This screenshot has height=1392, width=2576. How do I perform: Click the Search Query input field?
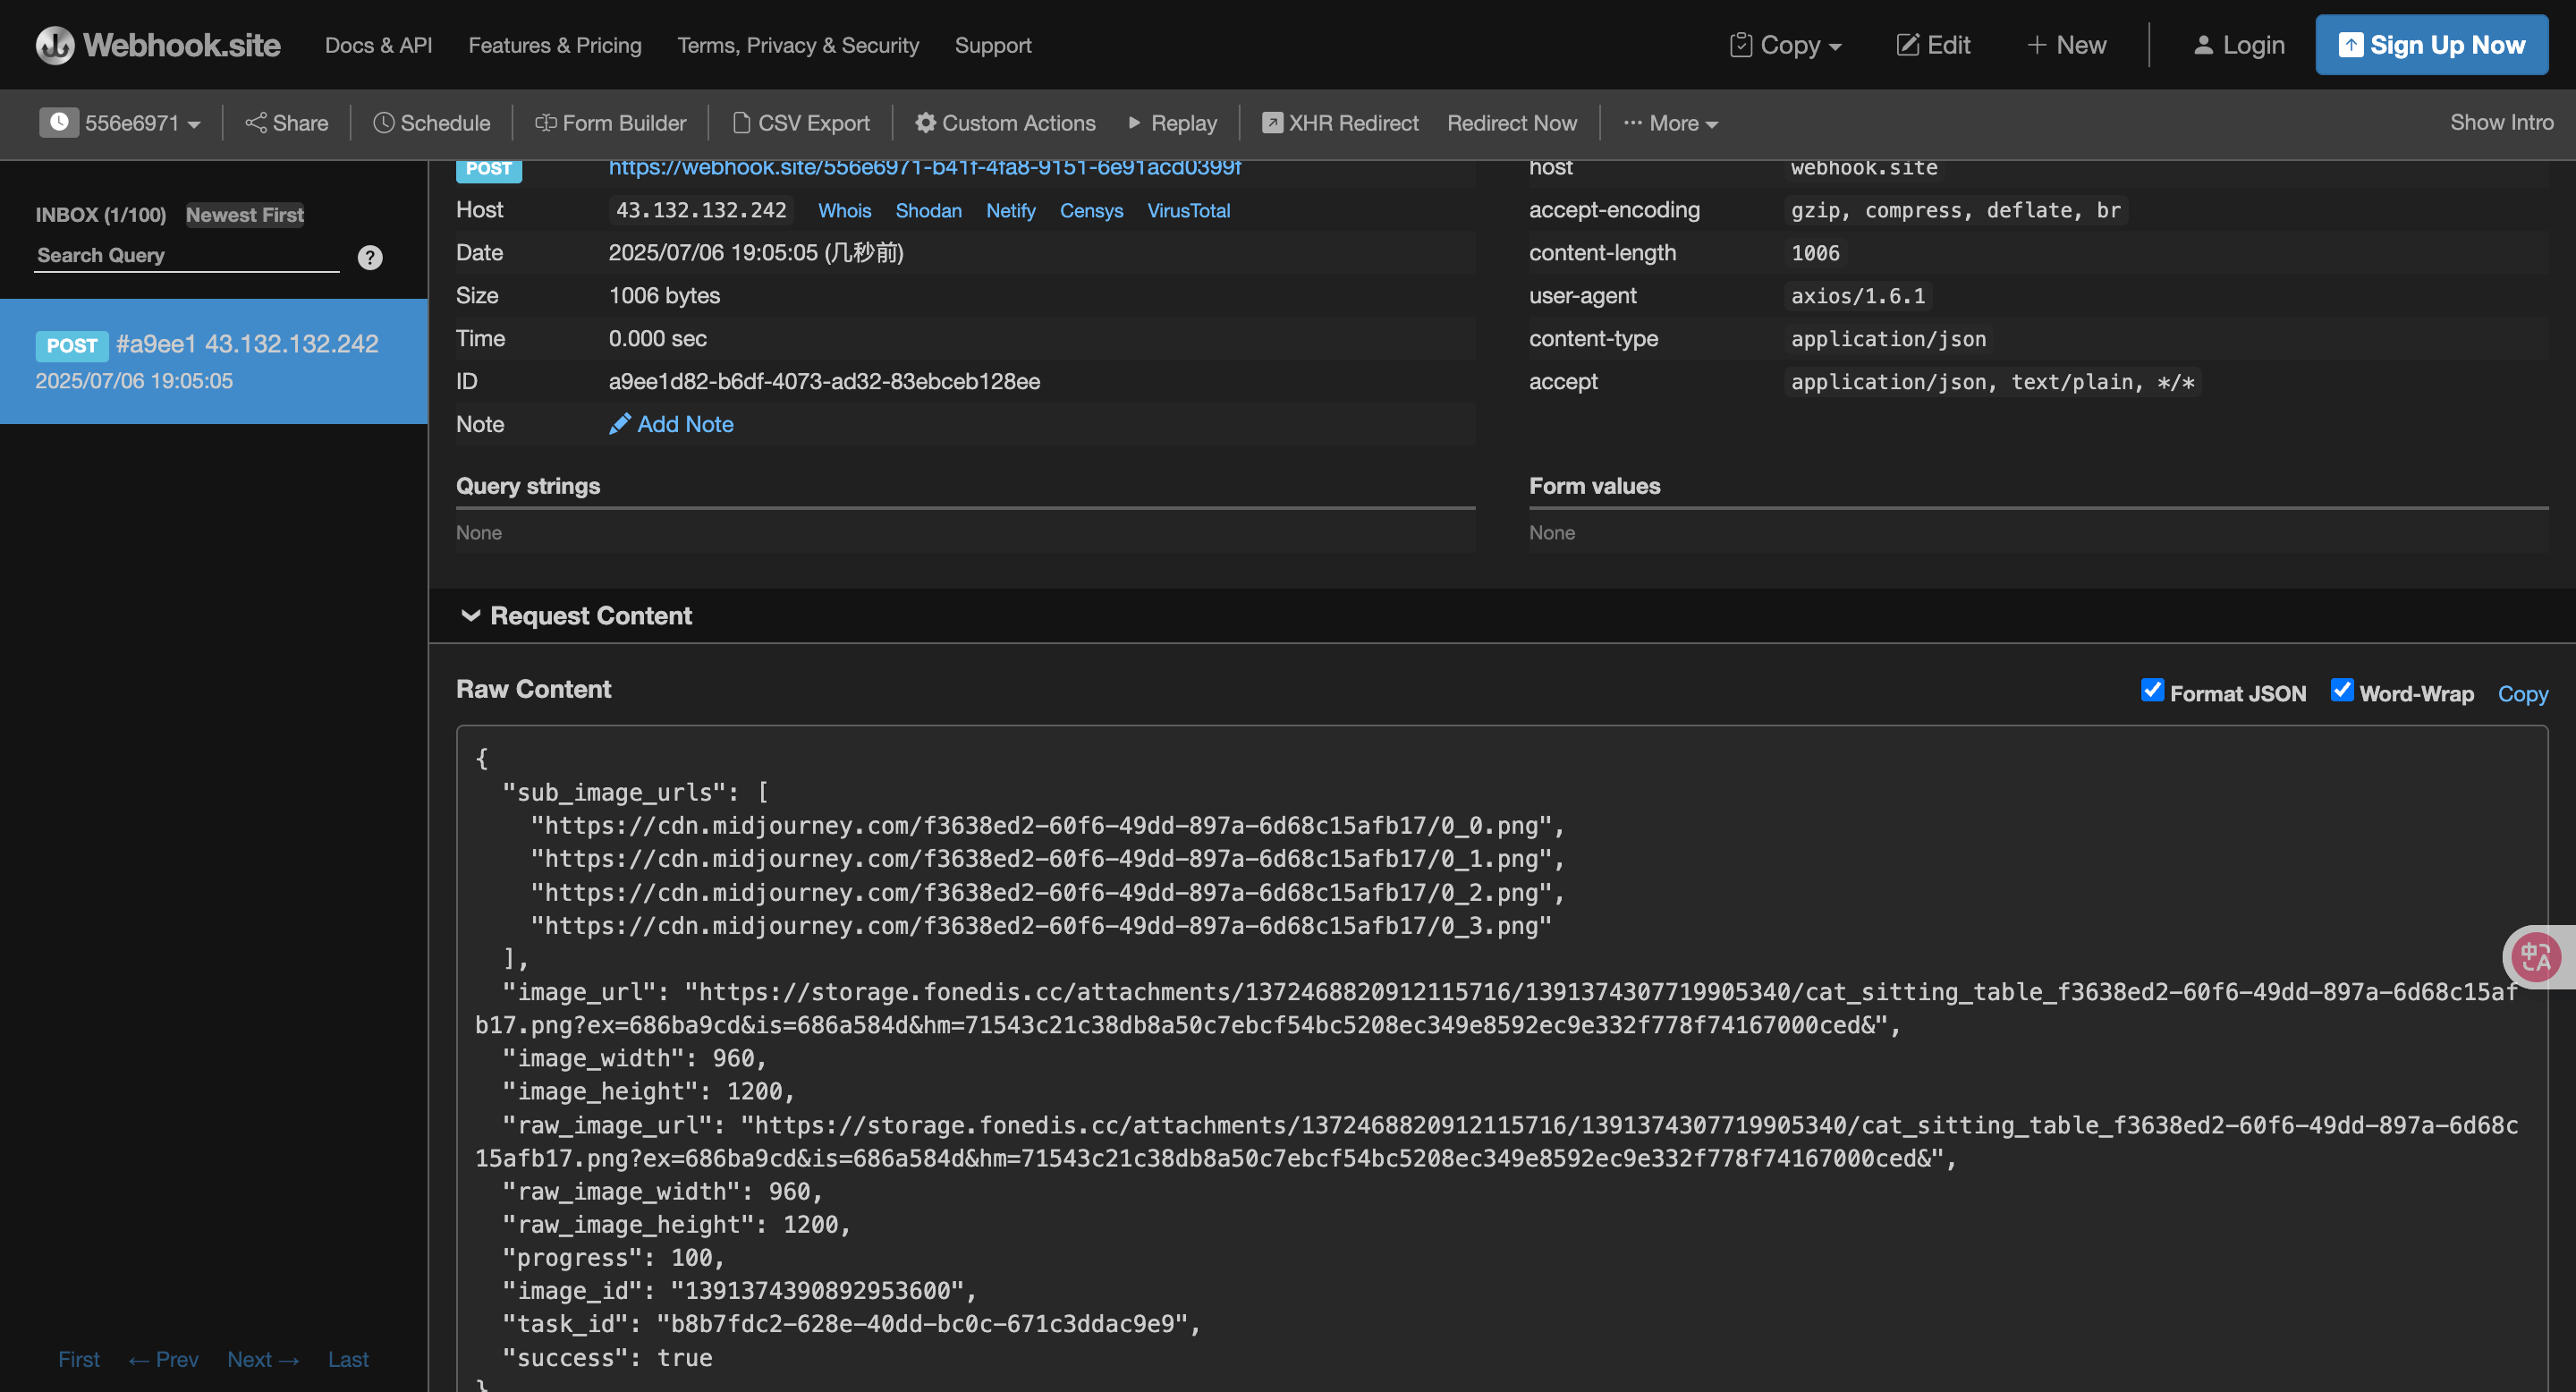pos(186,256)
